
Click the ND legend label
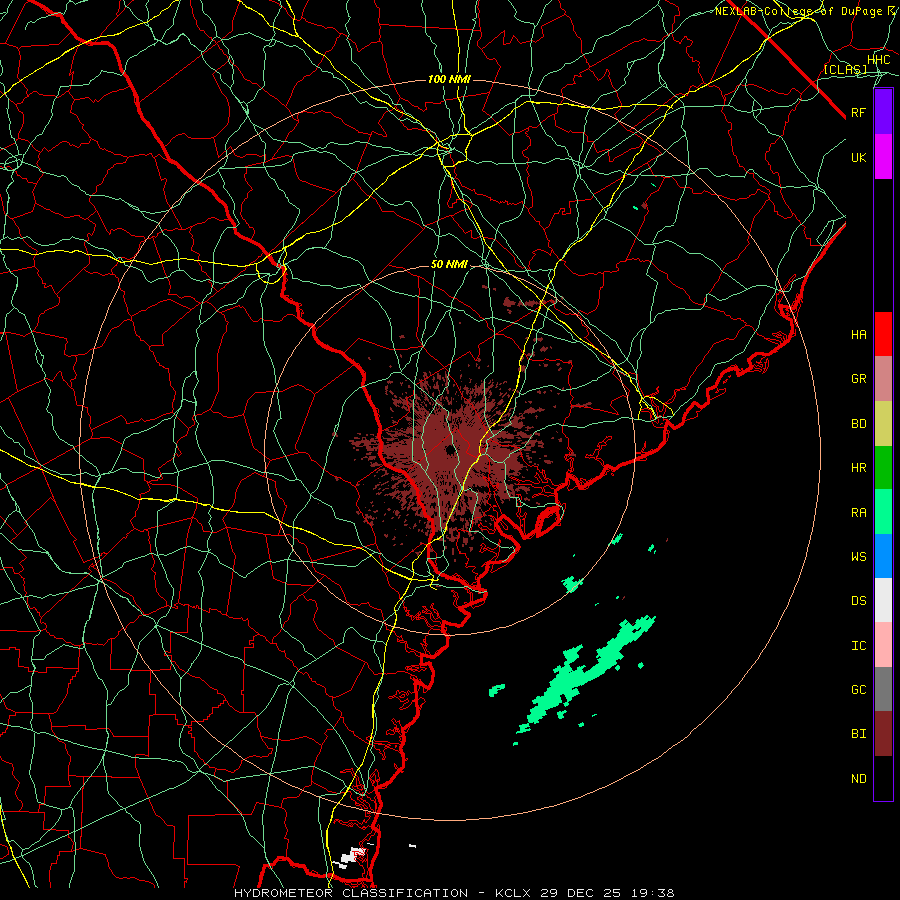[x=858, y=779]
